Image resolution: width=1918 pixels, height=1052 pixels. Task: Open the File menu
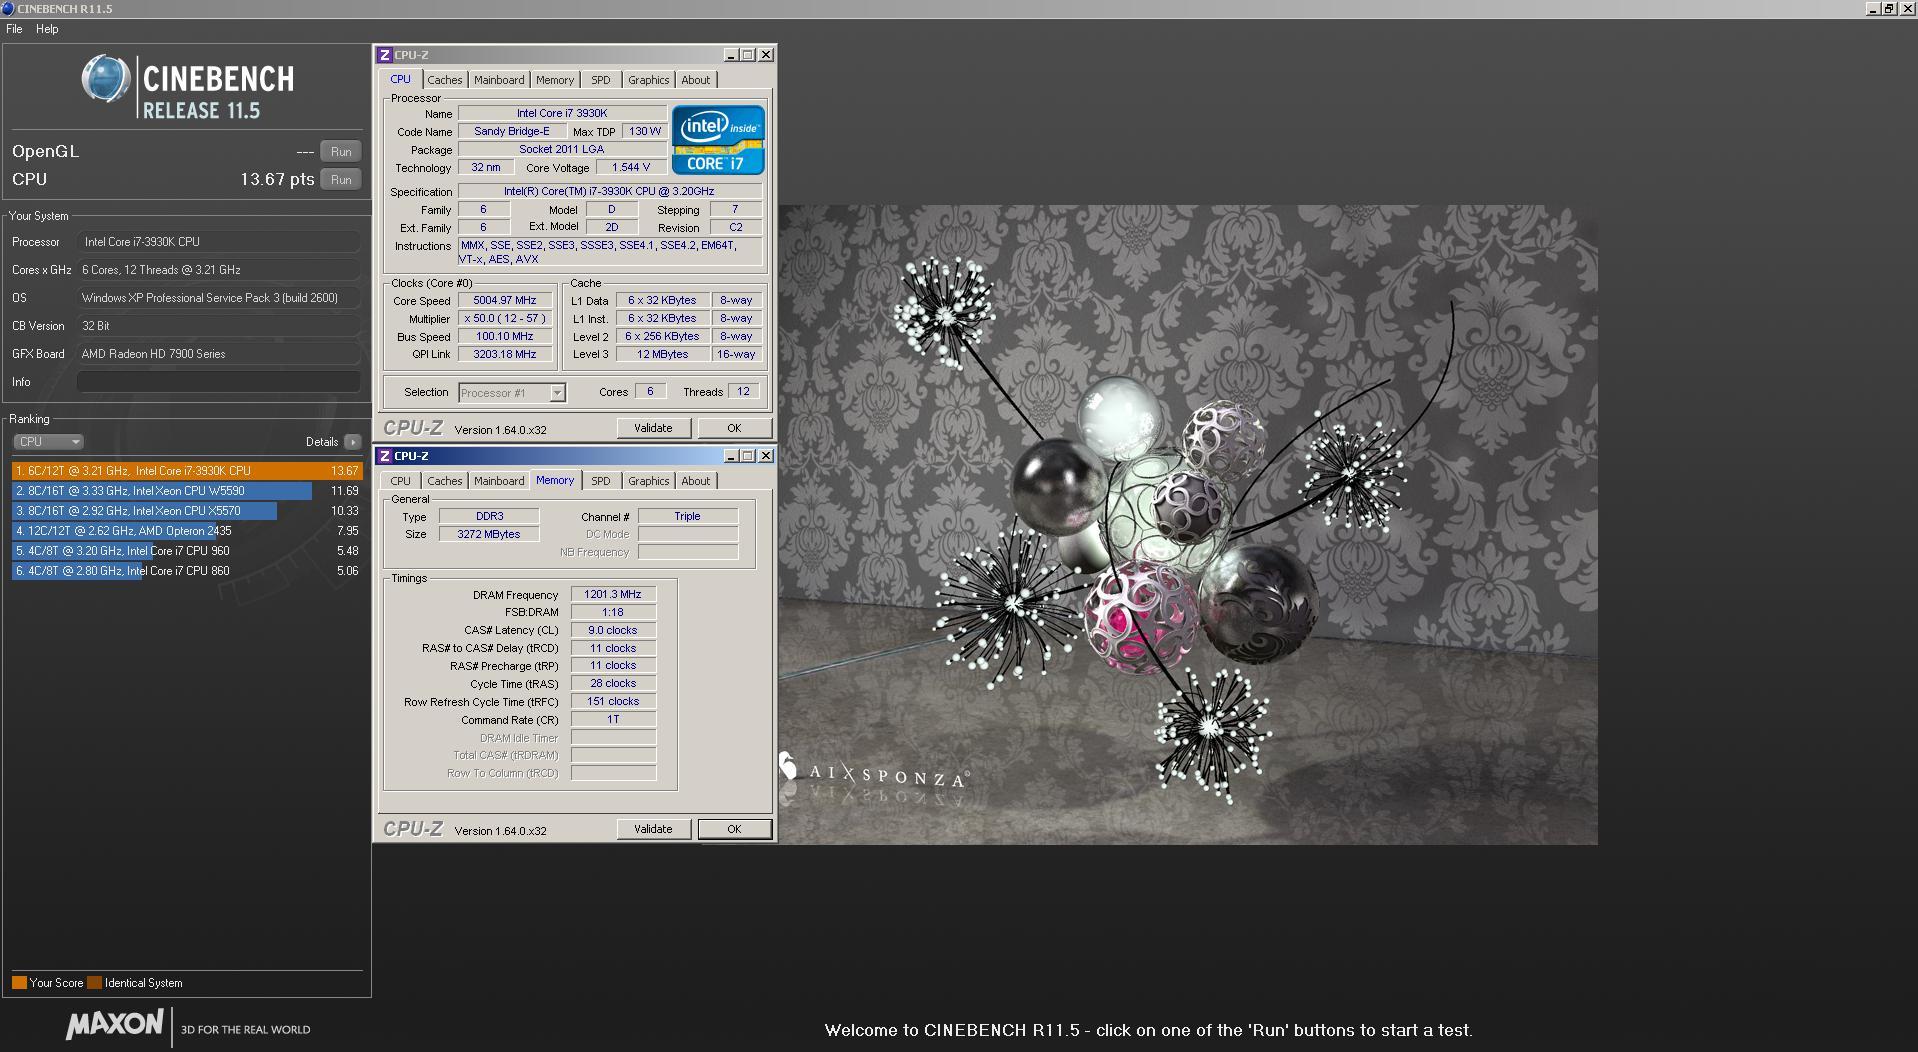(x=14, y=29)
